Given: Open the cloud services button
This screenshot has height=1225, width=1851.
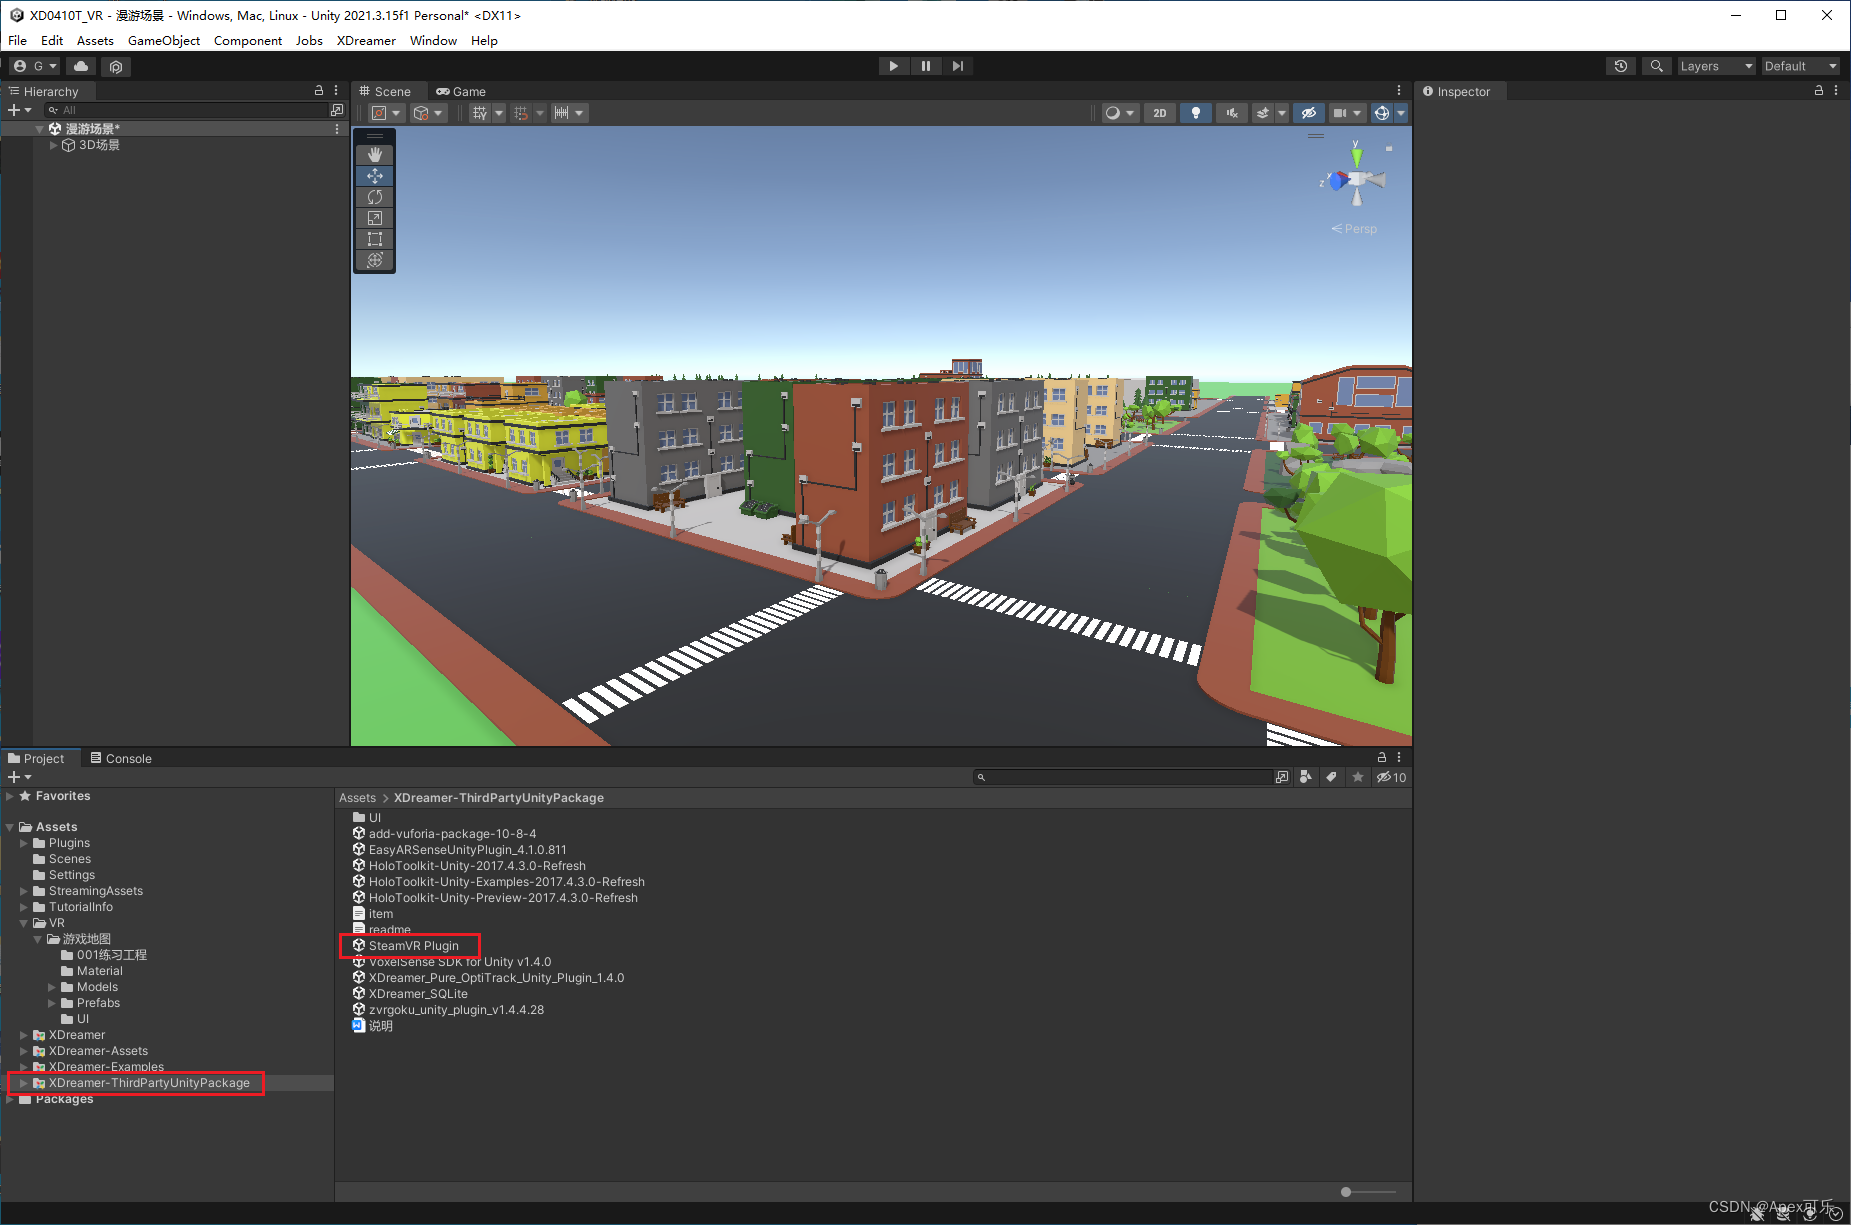Looking at the screenshot, I should pos(81,66).
